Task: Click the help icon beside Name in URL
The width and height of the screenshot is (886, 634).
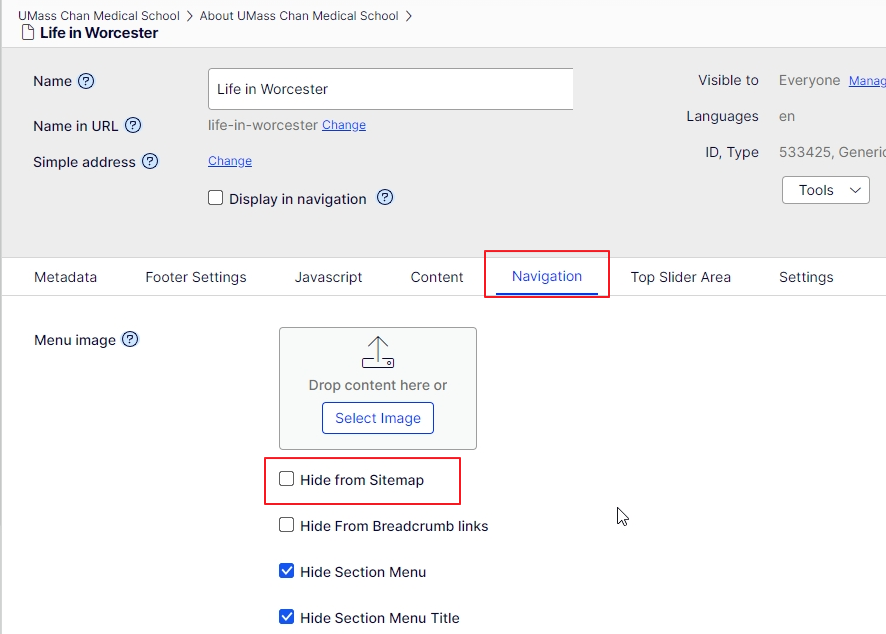Action: pyautogui.click(x=133, y=125)
